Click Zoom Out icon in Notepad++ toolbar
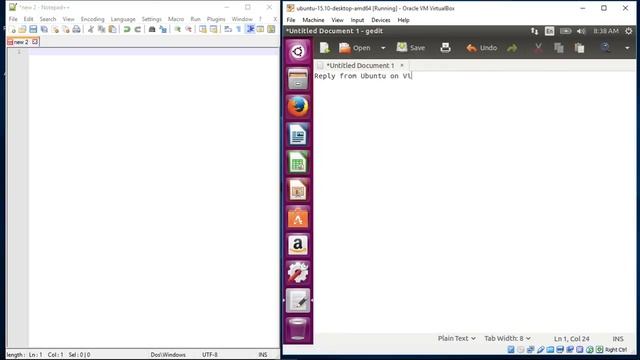 coord(188,29)
